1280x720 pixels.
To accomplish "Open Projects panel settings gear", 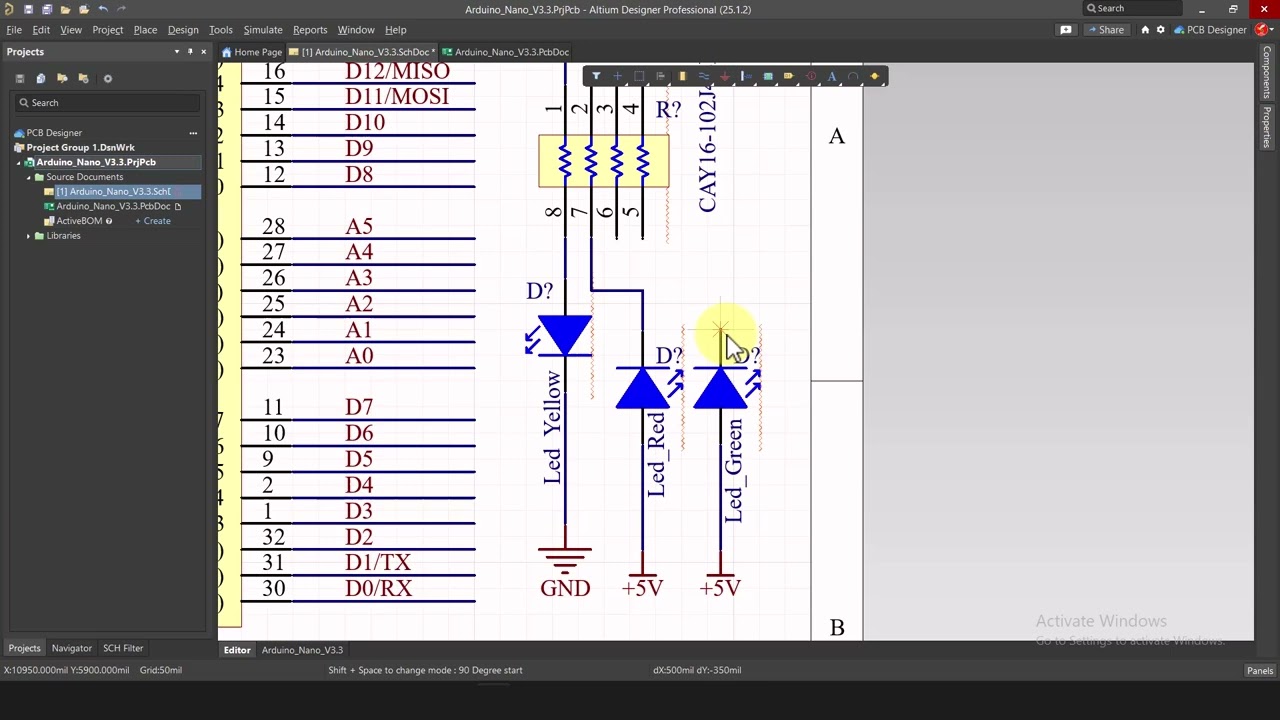I will [108, 78].
